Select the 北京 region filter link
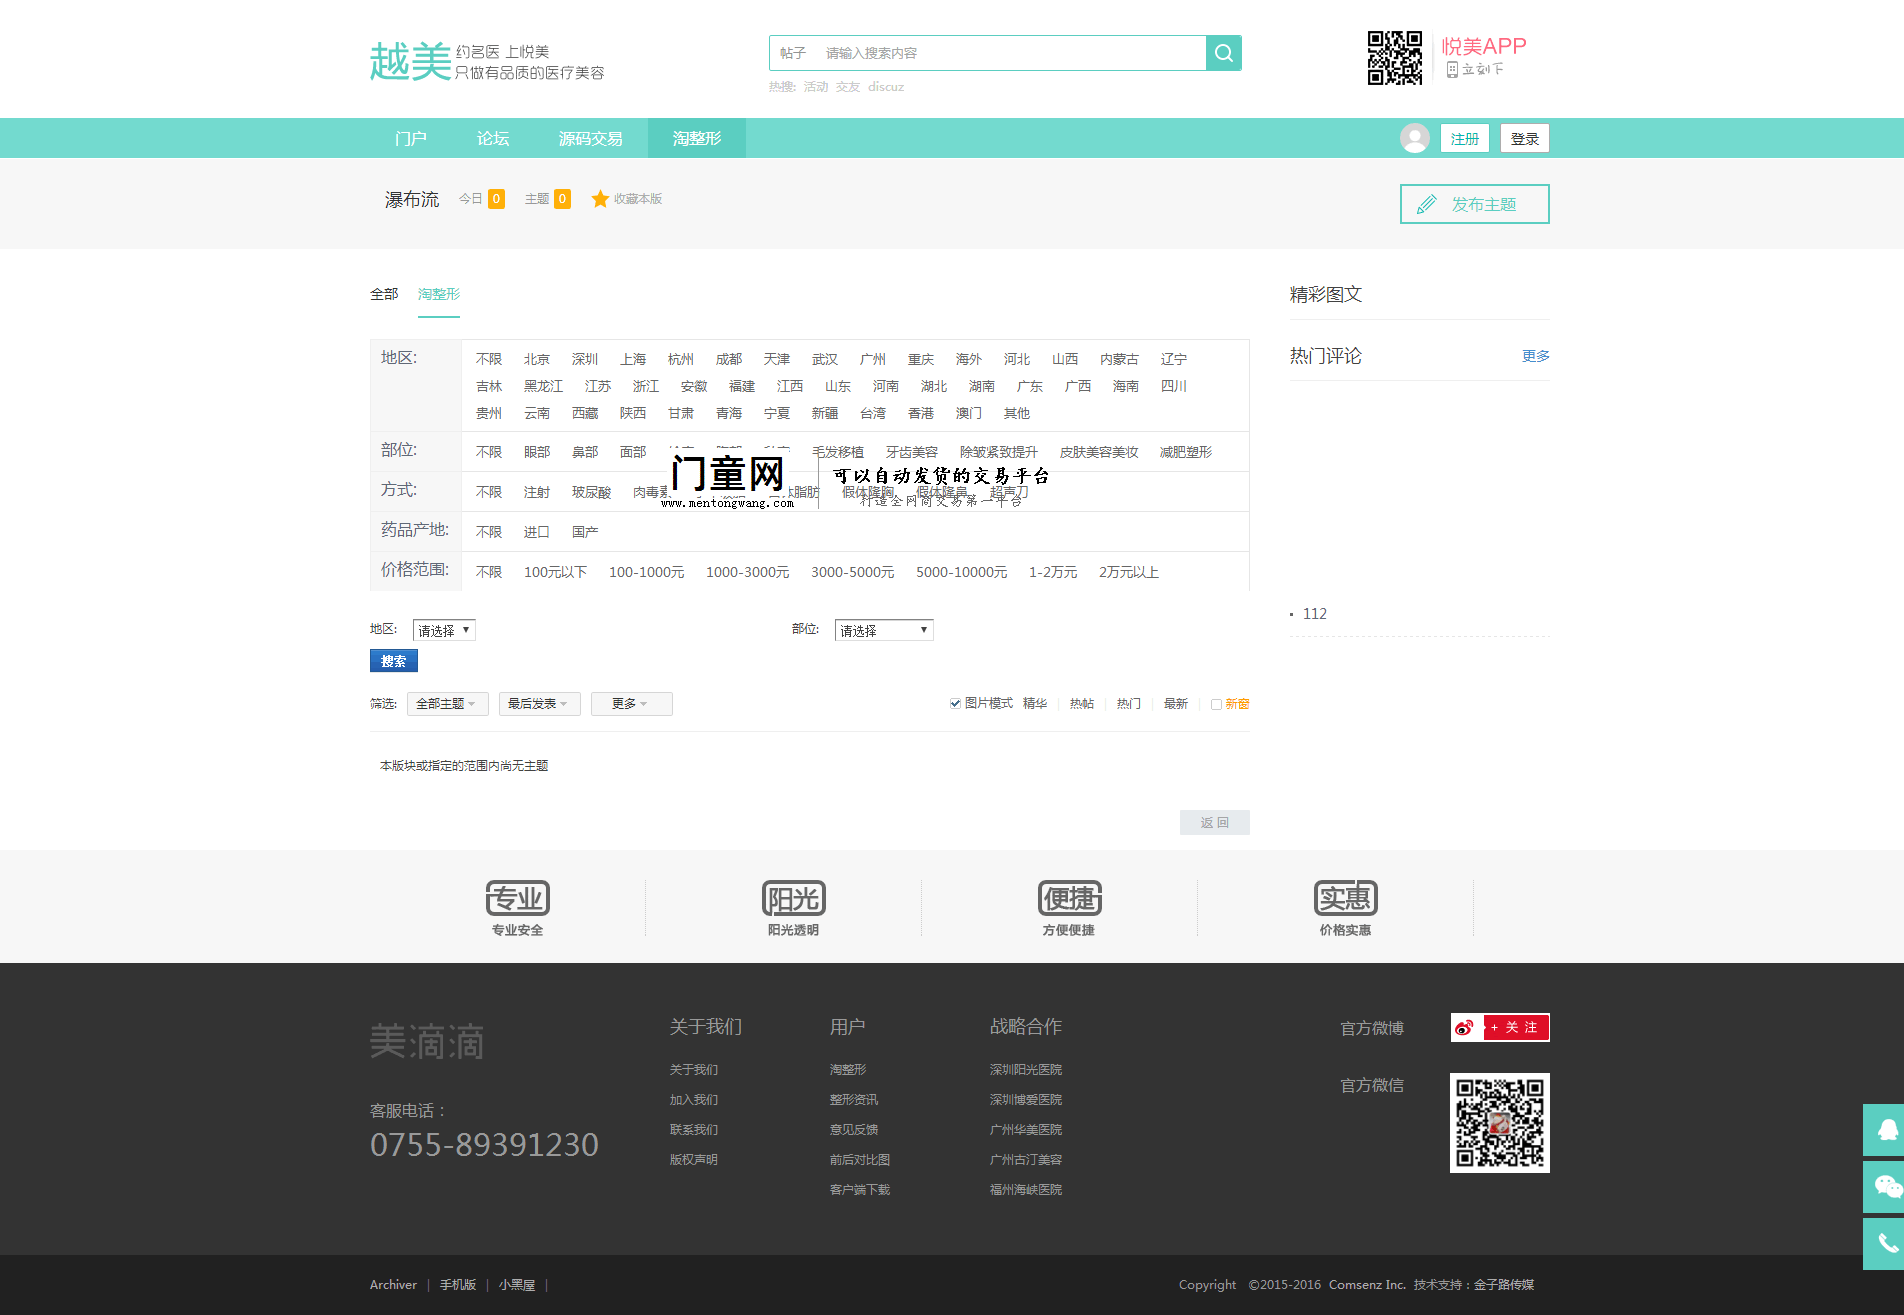The height and width of the screenshot is (1315, 1904). [x=536, y=359]
